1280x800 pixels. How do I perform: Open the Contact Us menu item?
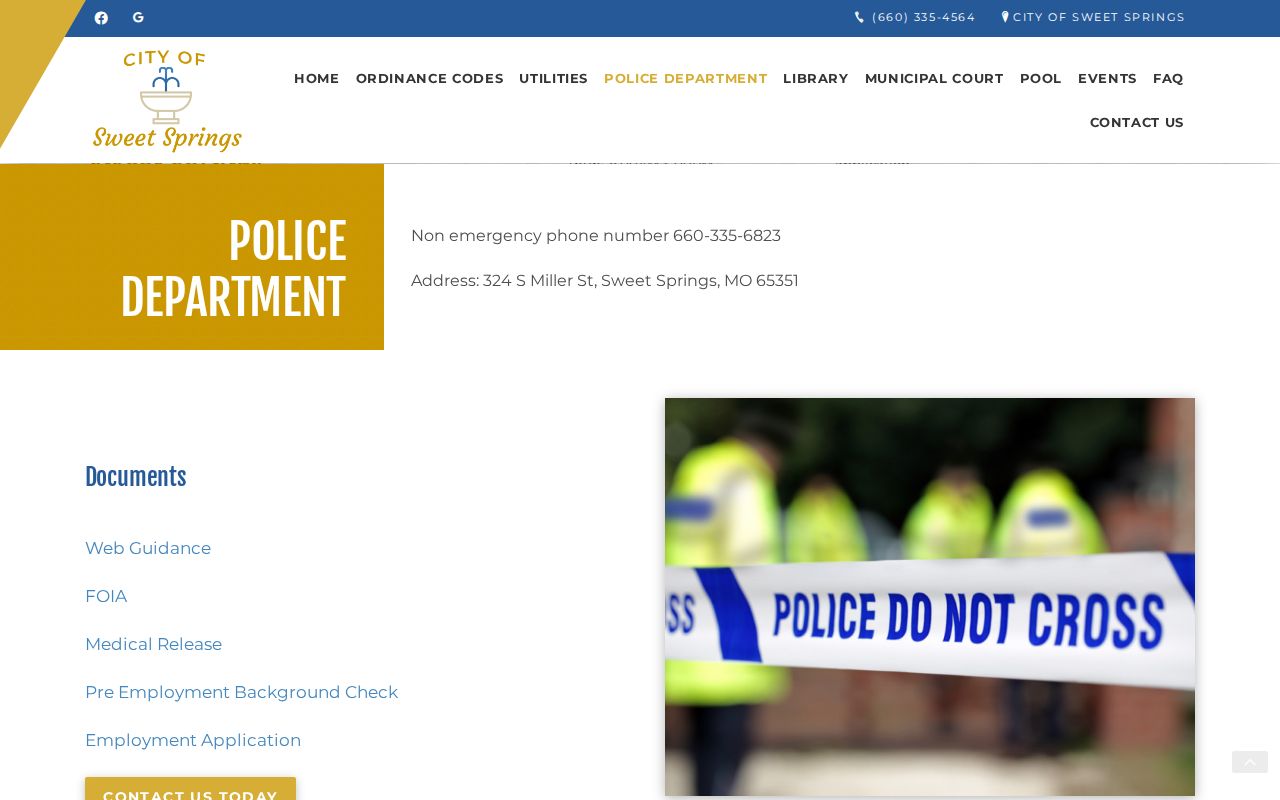[x=1137, y=122]
